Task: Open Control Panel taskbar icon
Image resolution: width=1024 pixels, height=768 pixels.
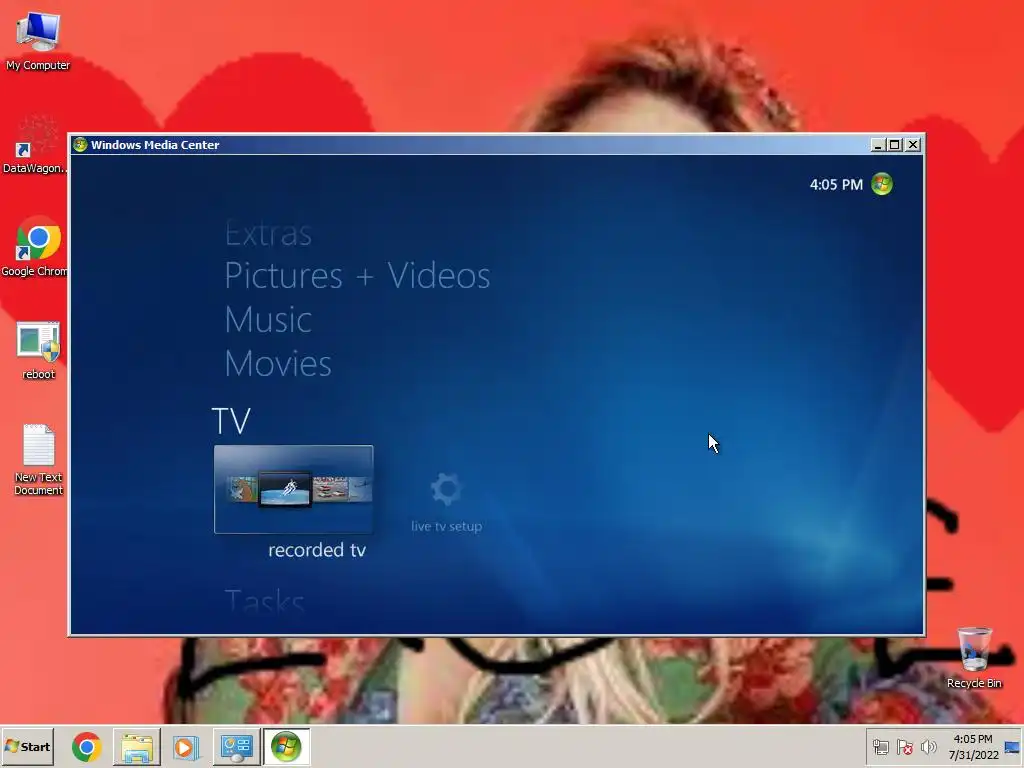Action: coord(236,747)
